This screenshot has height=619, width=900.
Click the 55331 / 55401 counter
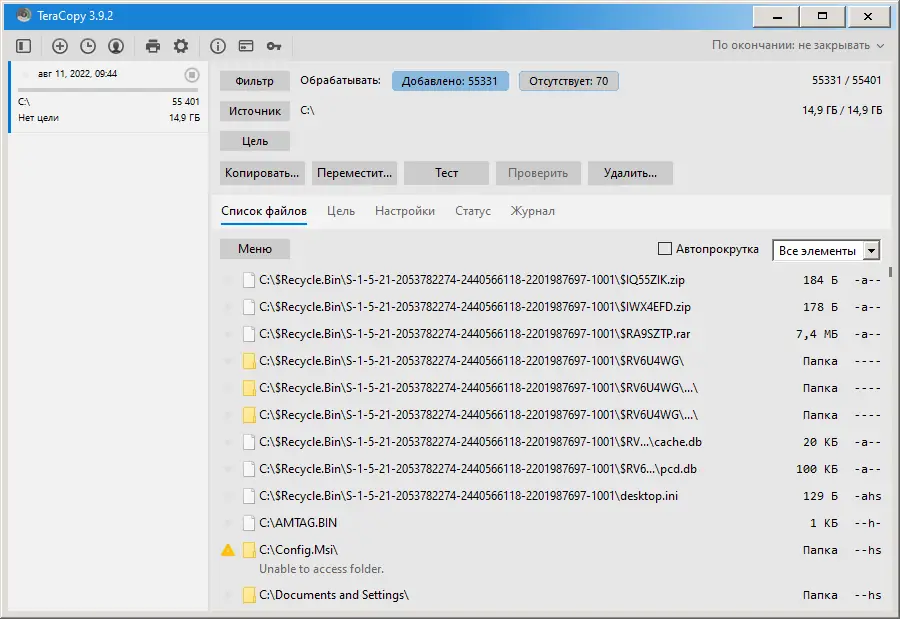pyautogui.click(x=846, y=80)
